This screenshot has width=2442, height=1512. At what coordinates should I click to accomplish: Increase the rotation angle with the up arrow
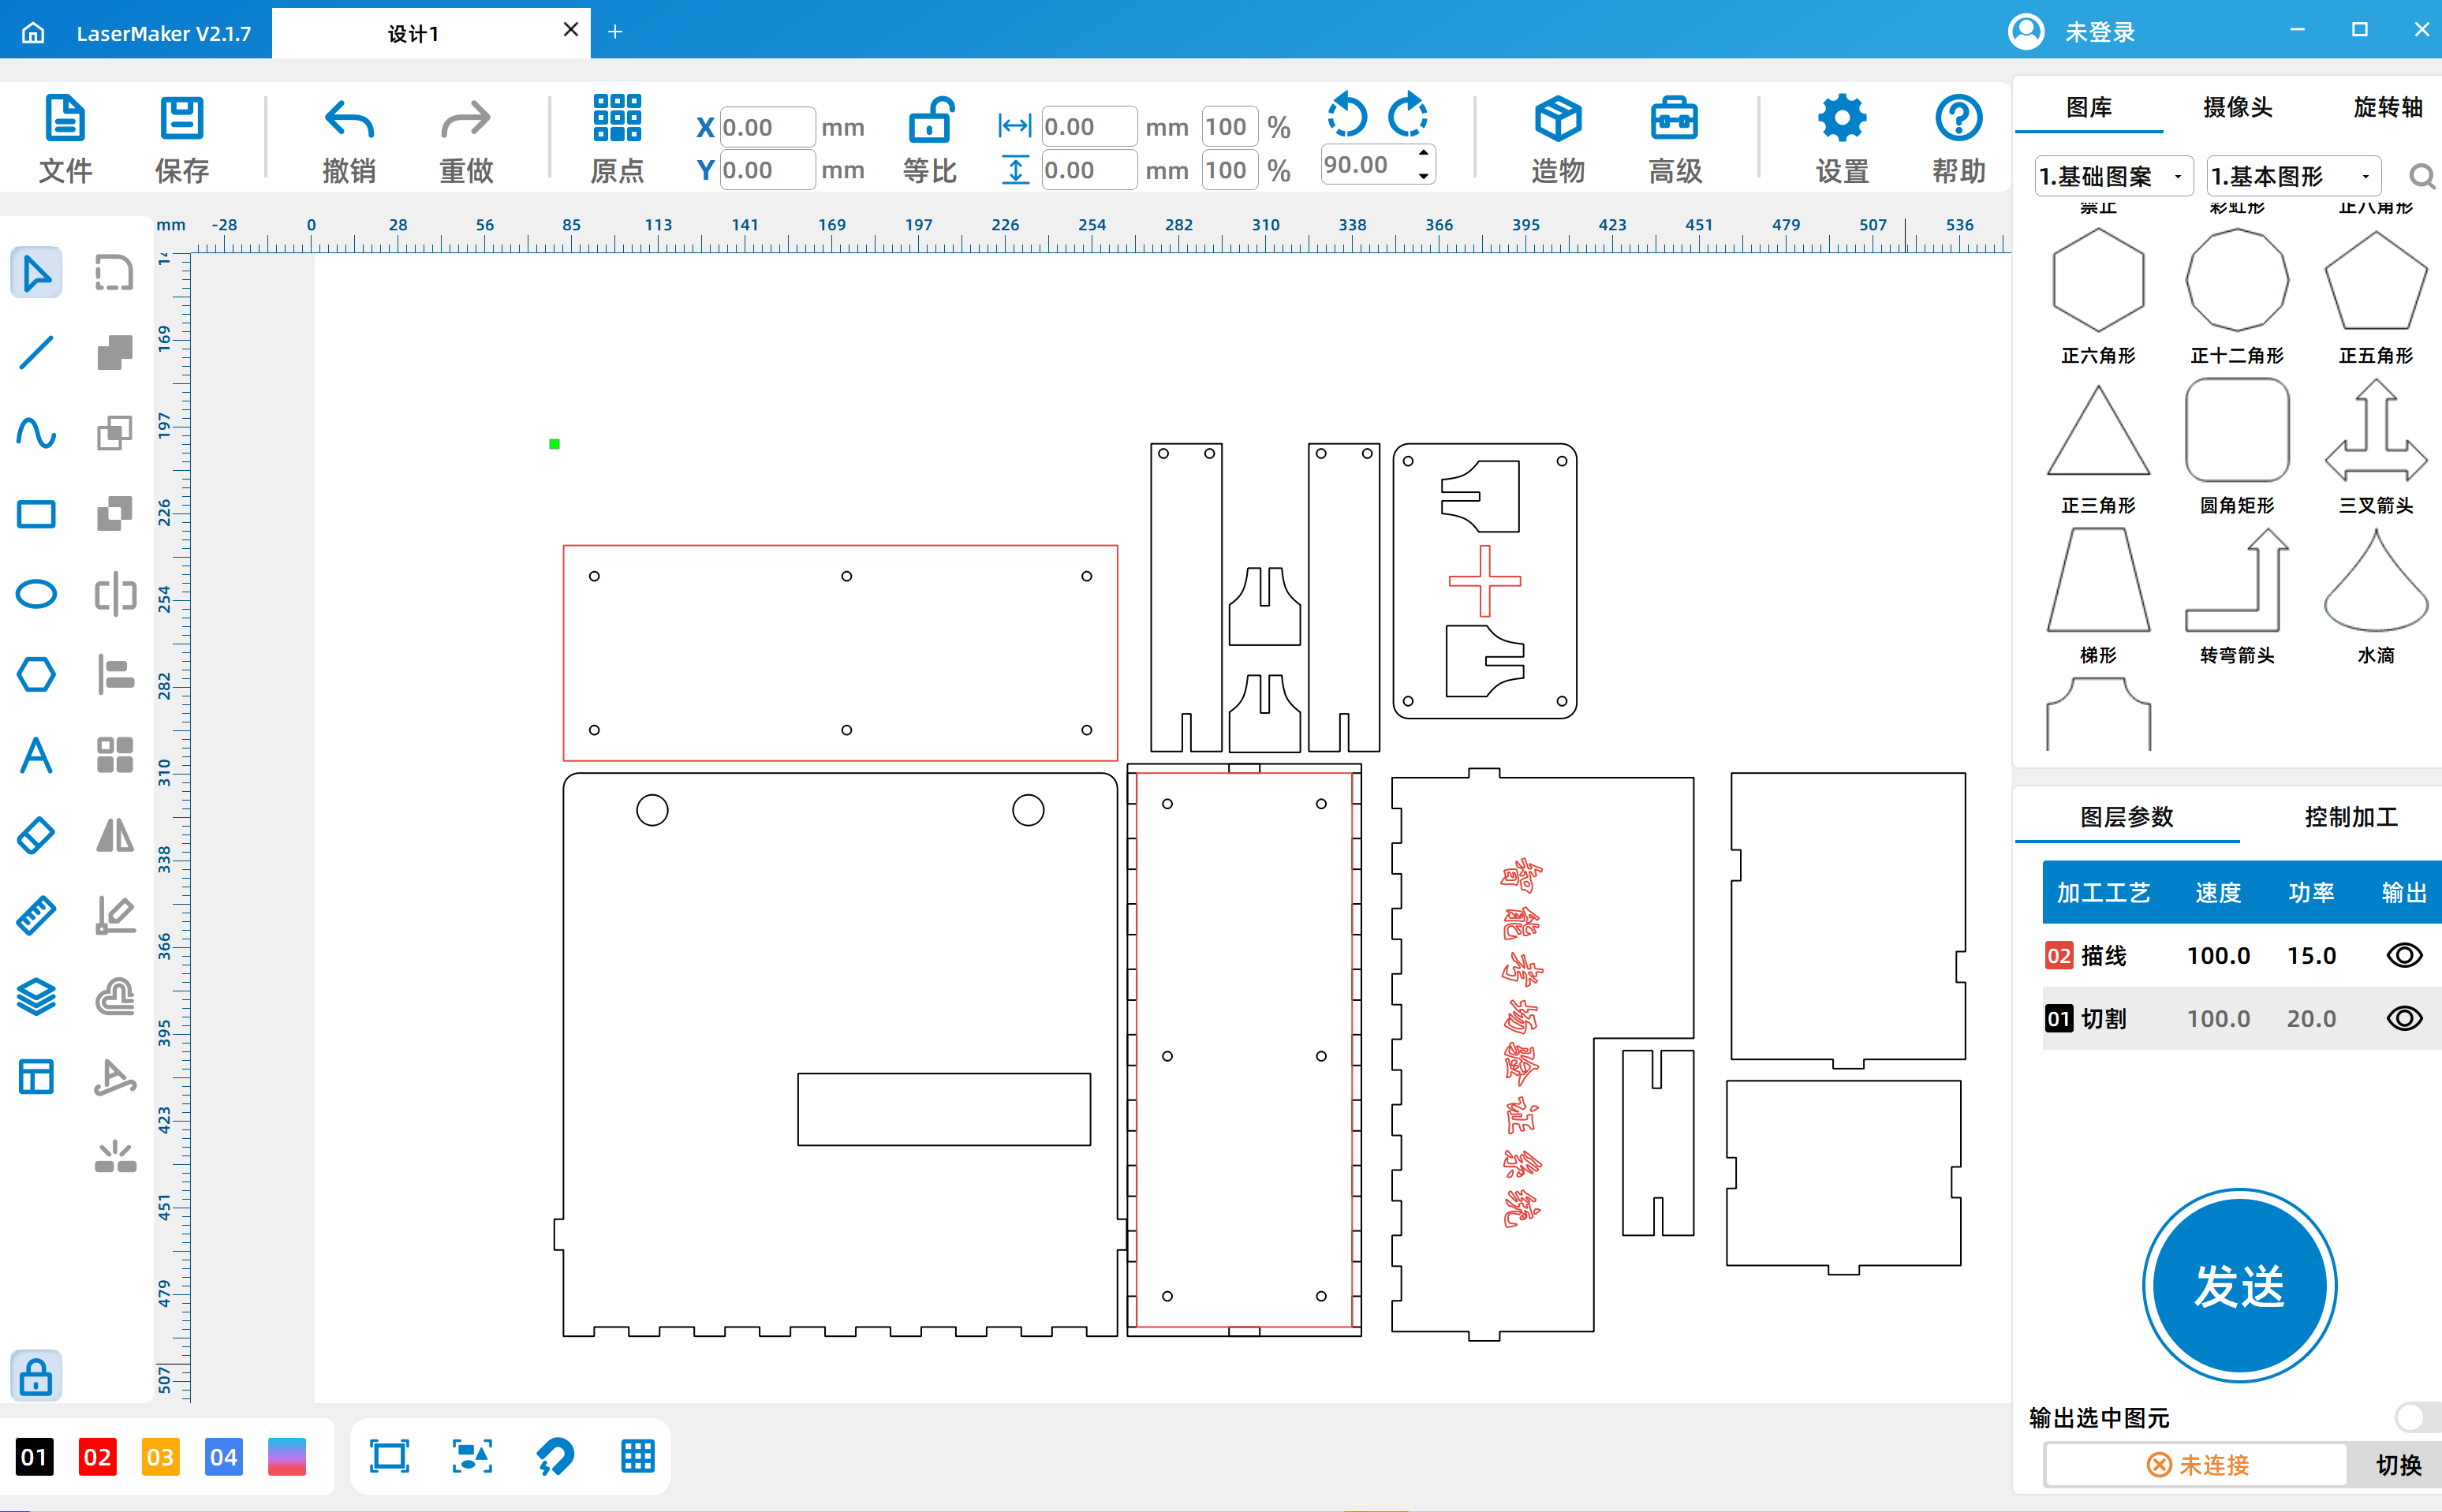[x=1423, y=153]
